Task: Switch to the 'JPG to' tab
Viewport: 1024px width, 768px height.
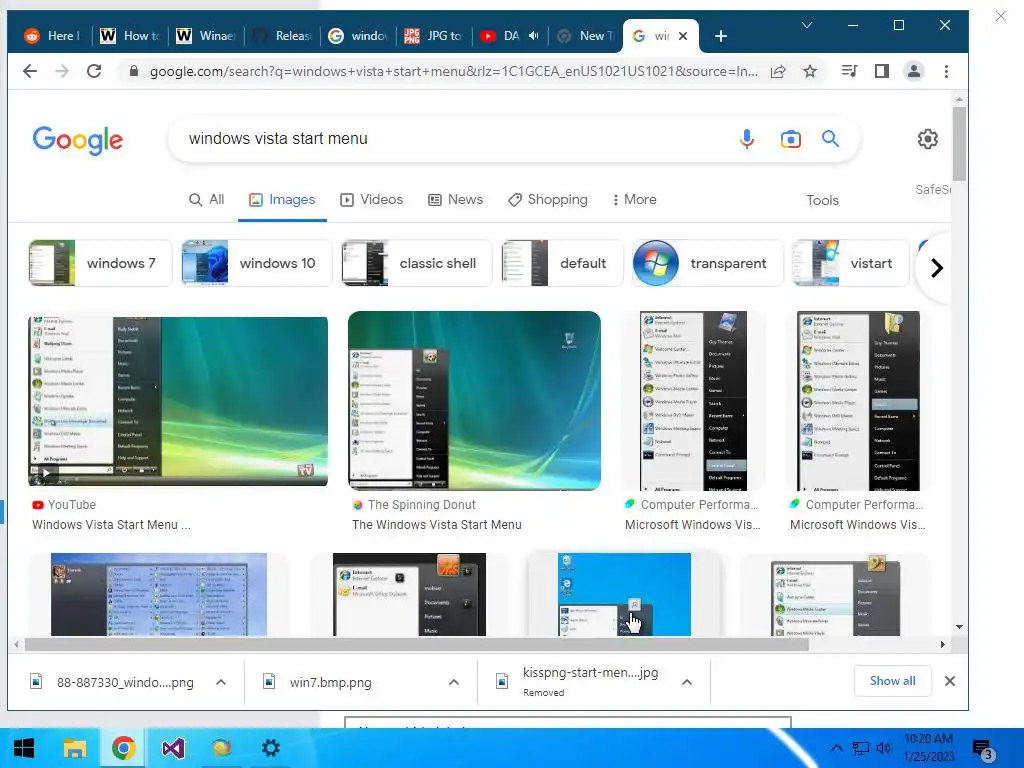Action: [x=433, y=36]
